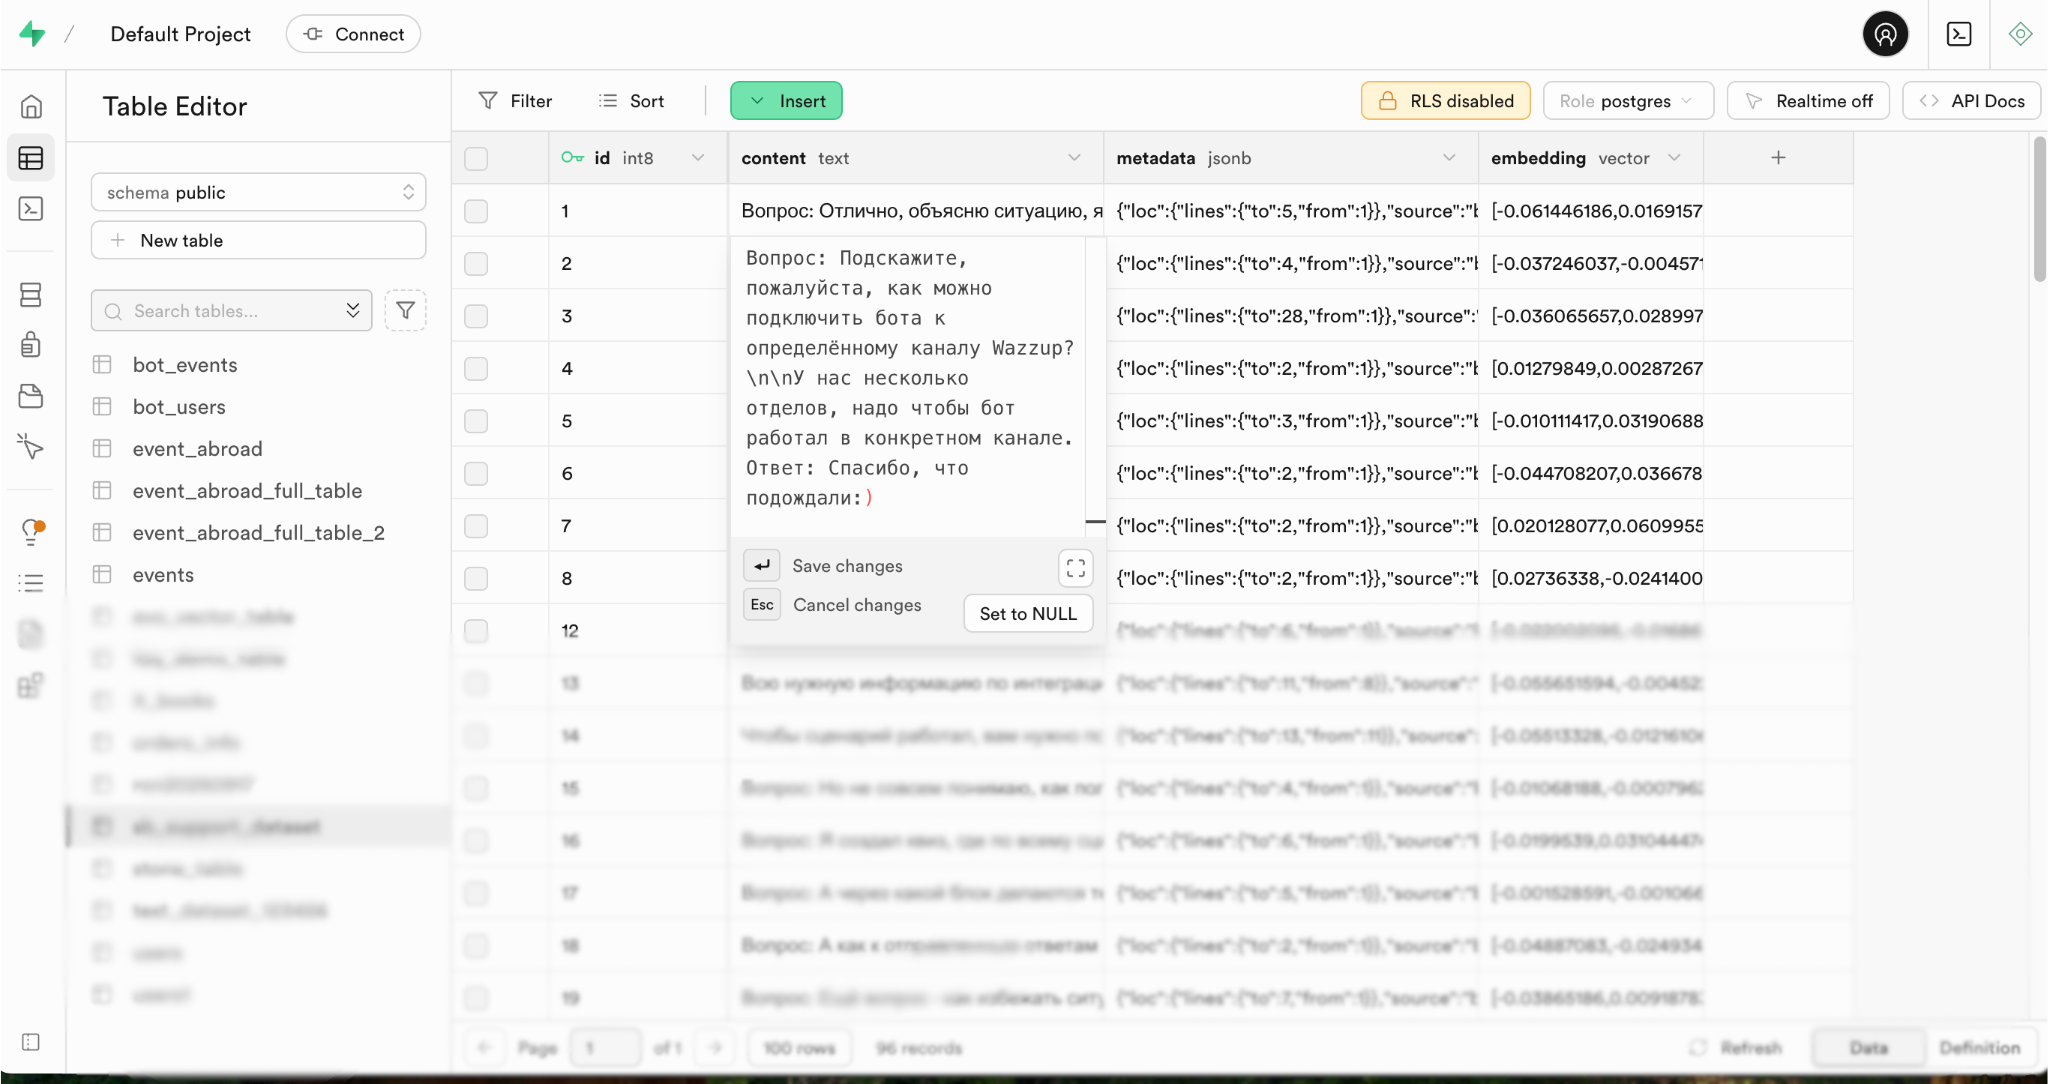Expand the Role postgres dropdown

click(1627, 101)
